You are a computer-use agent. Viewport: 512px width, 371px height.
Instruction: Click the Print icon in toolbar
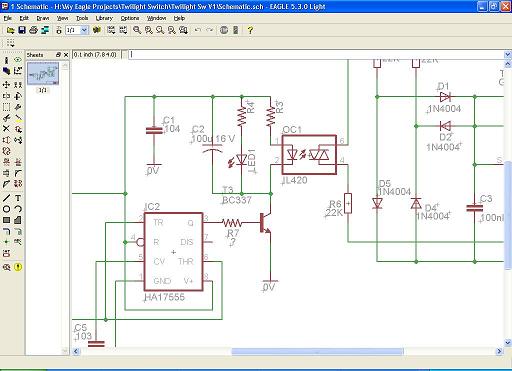(33, 30)
